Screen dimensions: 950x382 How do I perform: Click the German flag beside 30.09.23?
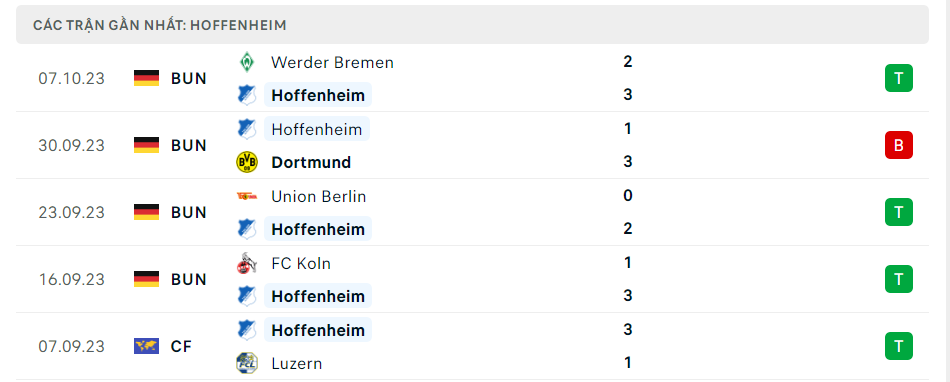tap(146, 145)
